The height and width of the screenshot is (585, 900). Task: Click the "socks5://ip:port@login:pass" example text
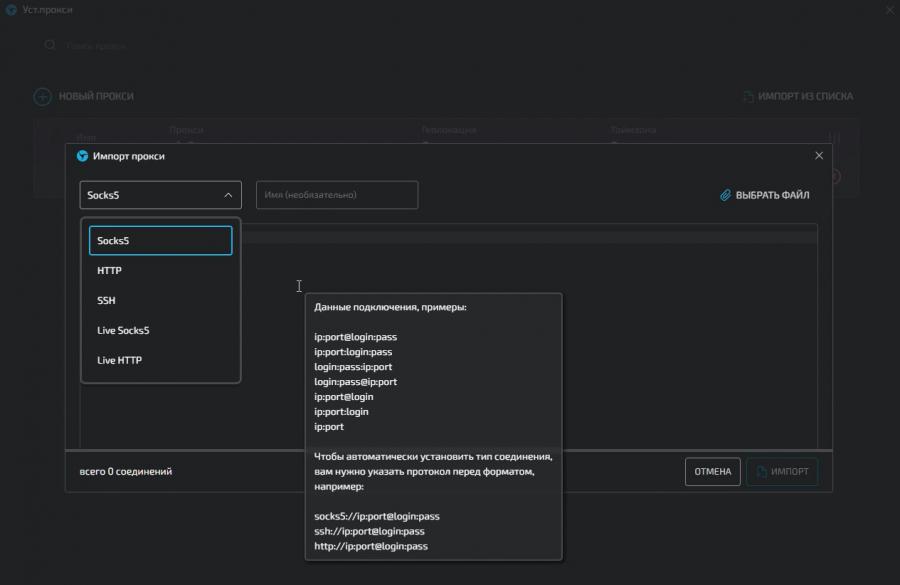click(377, 516)
